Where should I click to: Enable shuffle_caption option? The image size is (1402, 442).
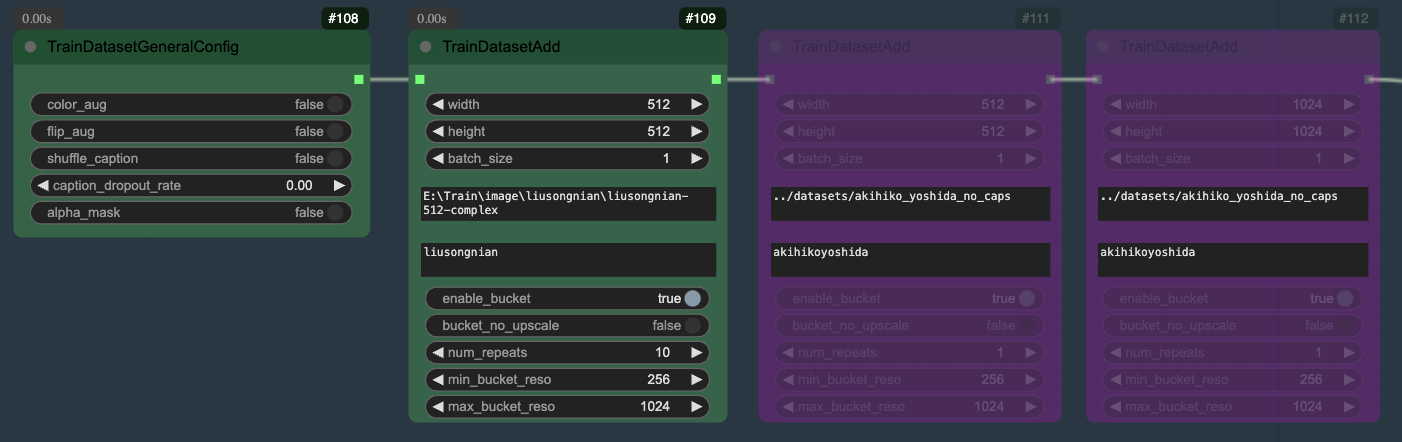coord(191,158)
